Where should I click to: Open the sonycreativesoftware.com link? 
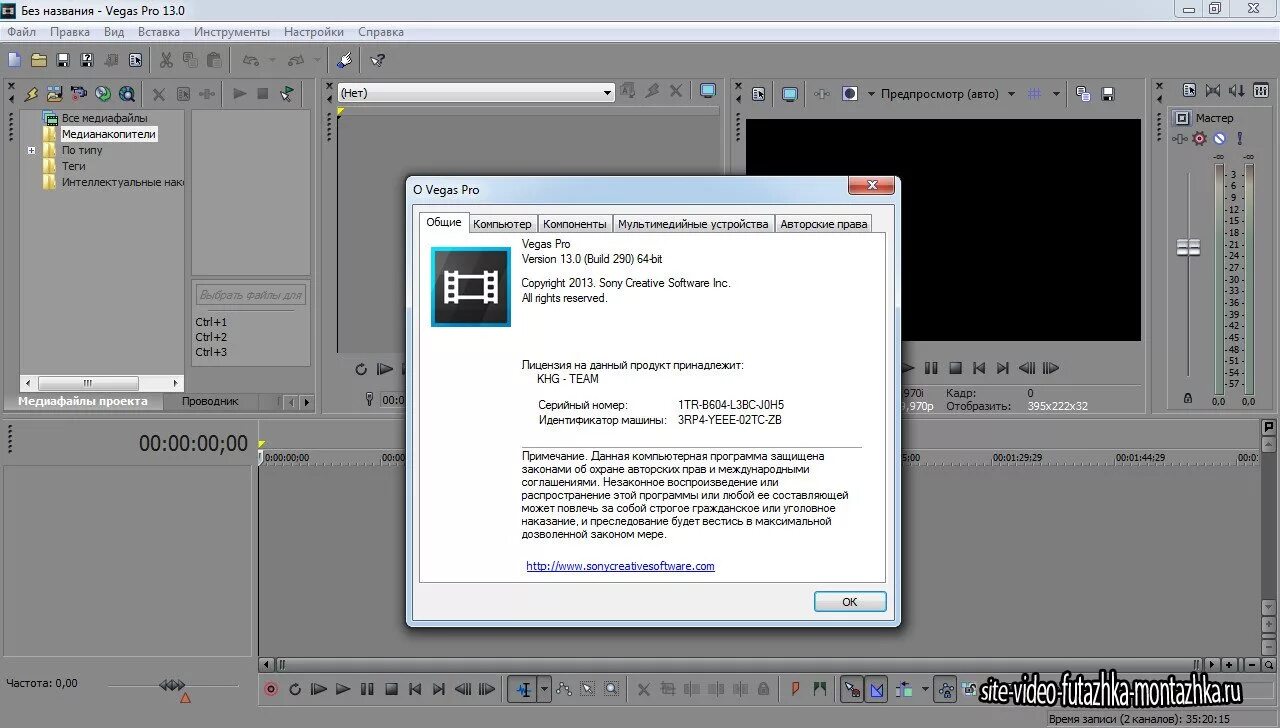[x=620, y=566]
